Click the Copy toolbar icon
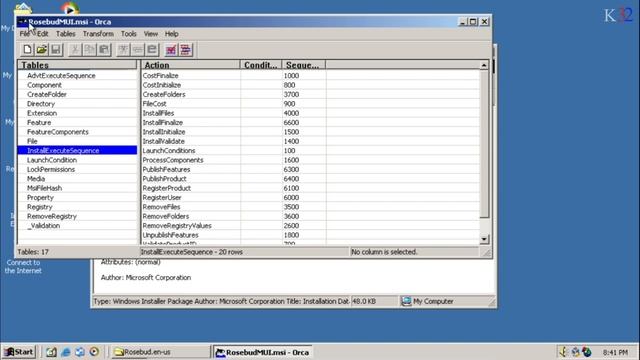 coord(89,50)
